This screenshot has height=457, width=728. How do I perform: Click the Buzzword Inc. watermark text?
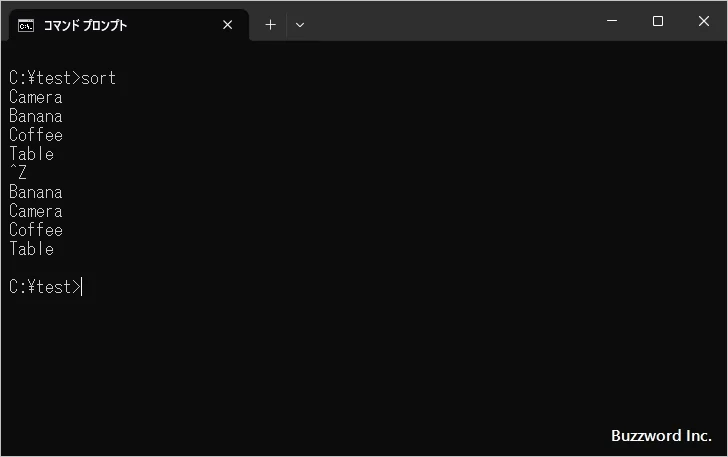(x=661, y=436)
